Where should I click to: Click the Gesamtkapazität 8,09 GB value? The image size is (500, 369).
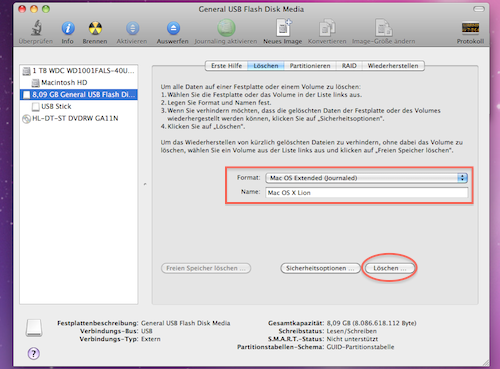(371, 323)
